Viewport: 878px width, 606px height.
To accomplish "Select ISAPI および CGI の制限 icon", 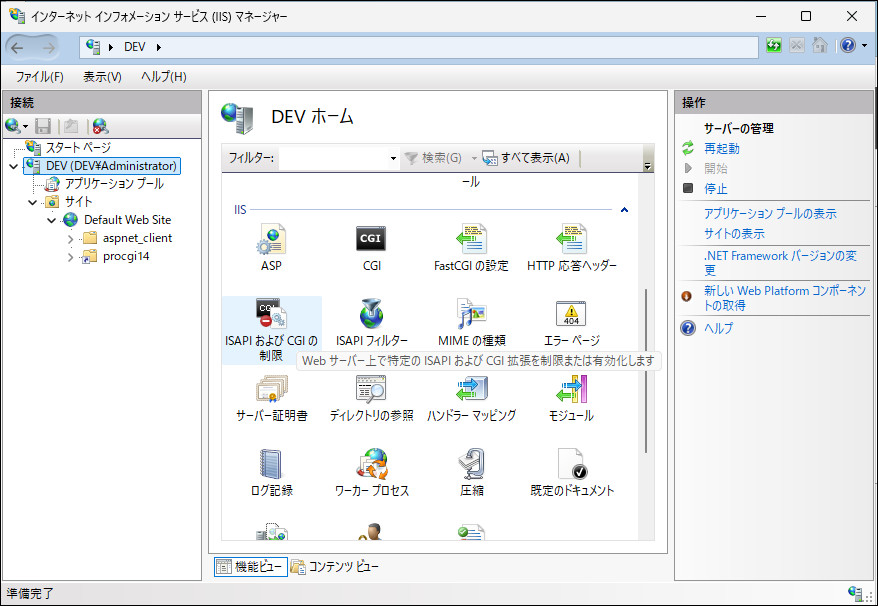I will tap(272, 330).
